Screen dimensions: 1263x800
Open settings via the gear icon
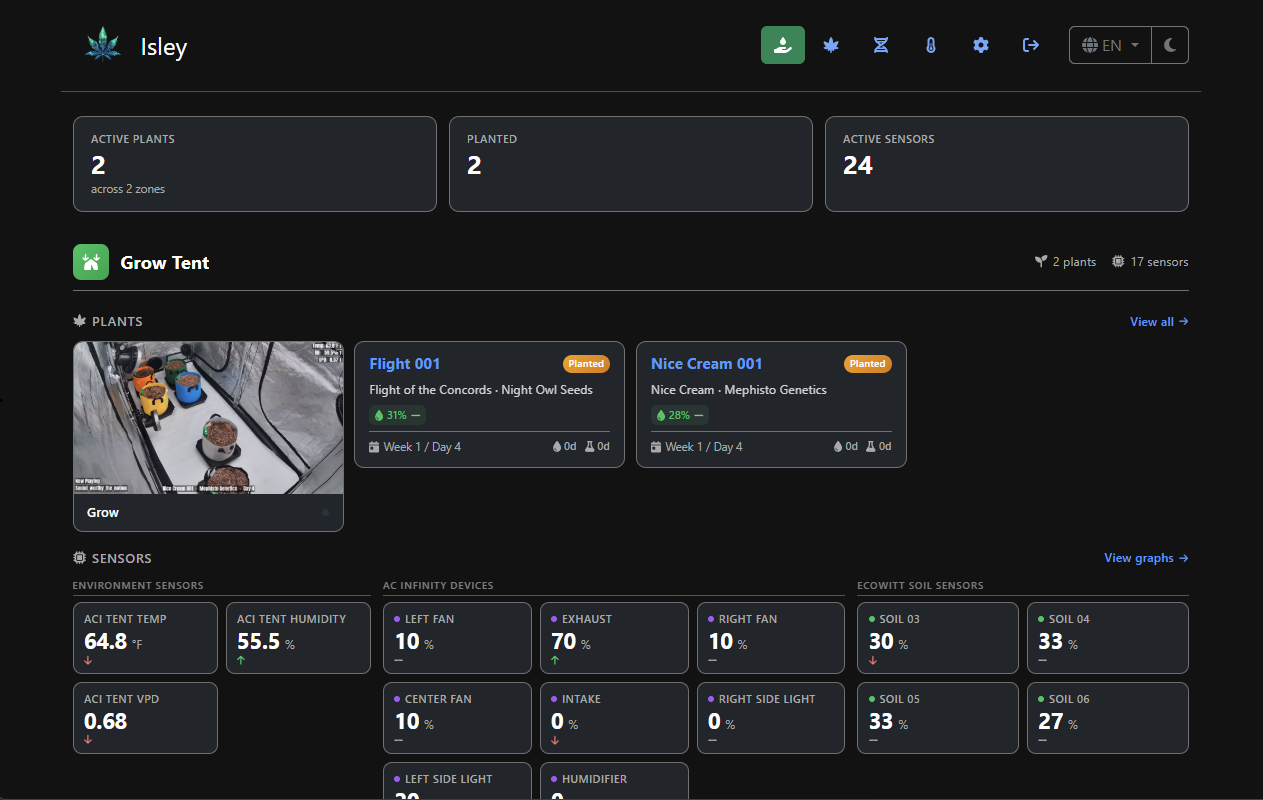(x=980, y=44)
